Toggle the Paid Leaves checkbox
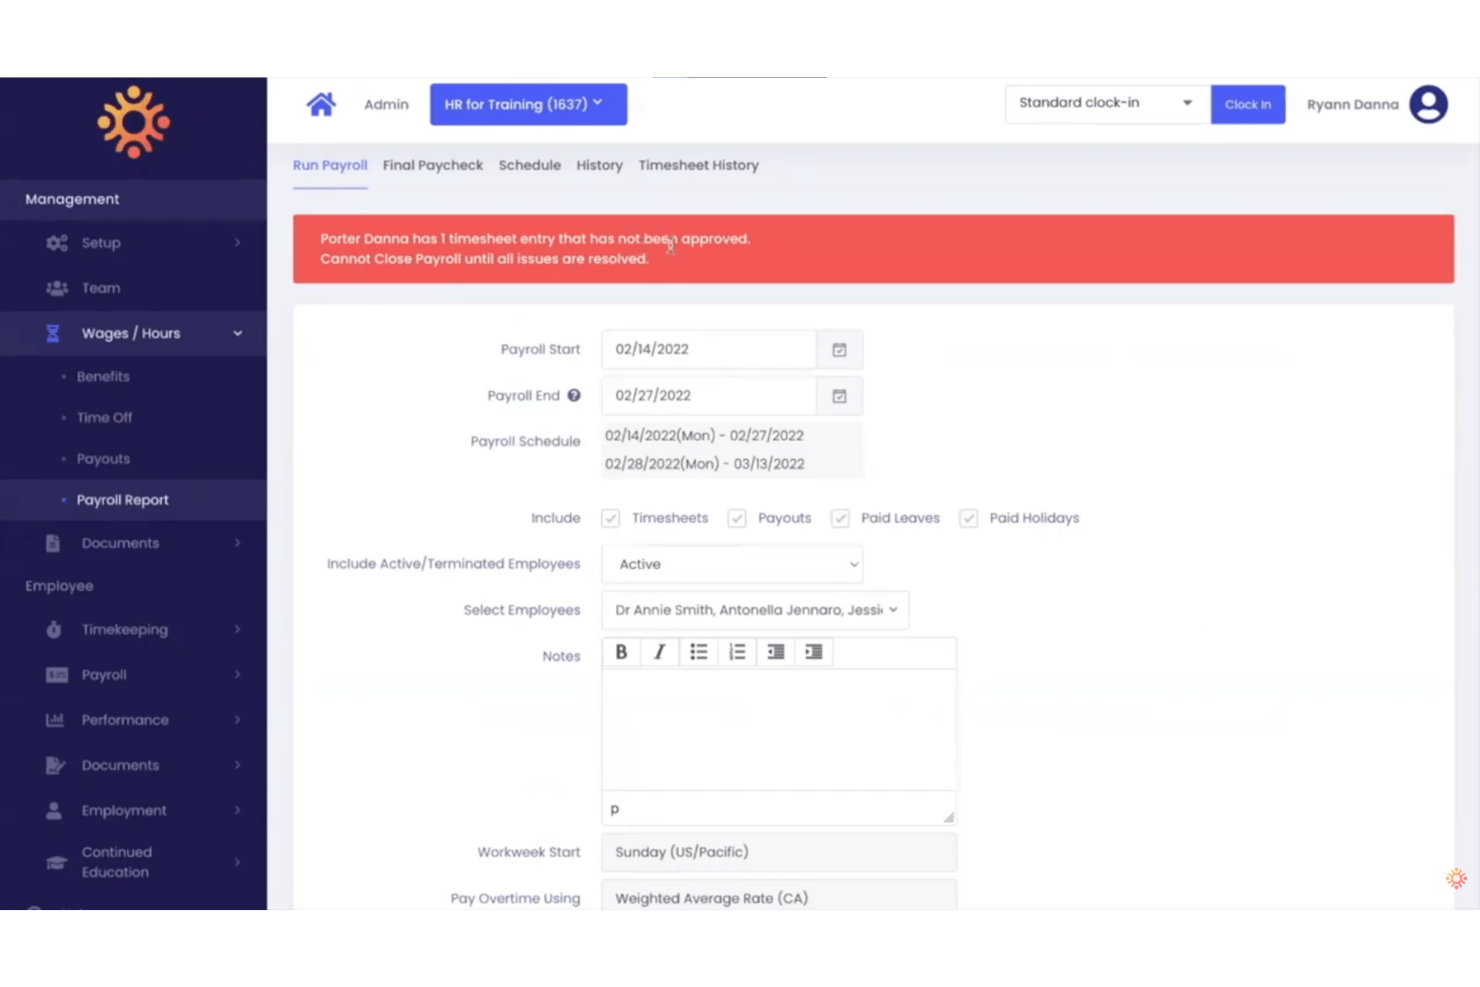Viewport: 1480px width, 987px height. click(840, 518)
